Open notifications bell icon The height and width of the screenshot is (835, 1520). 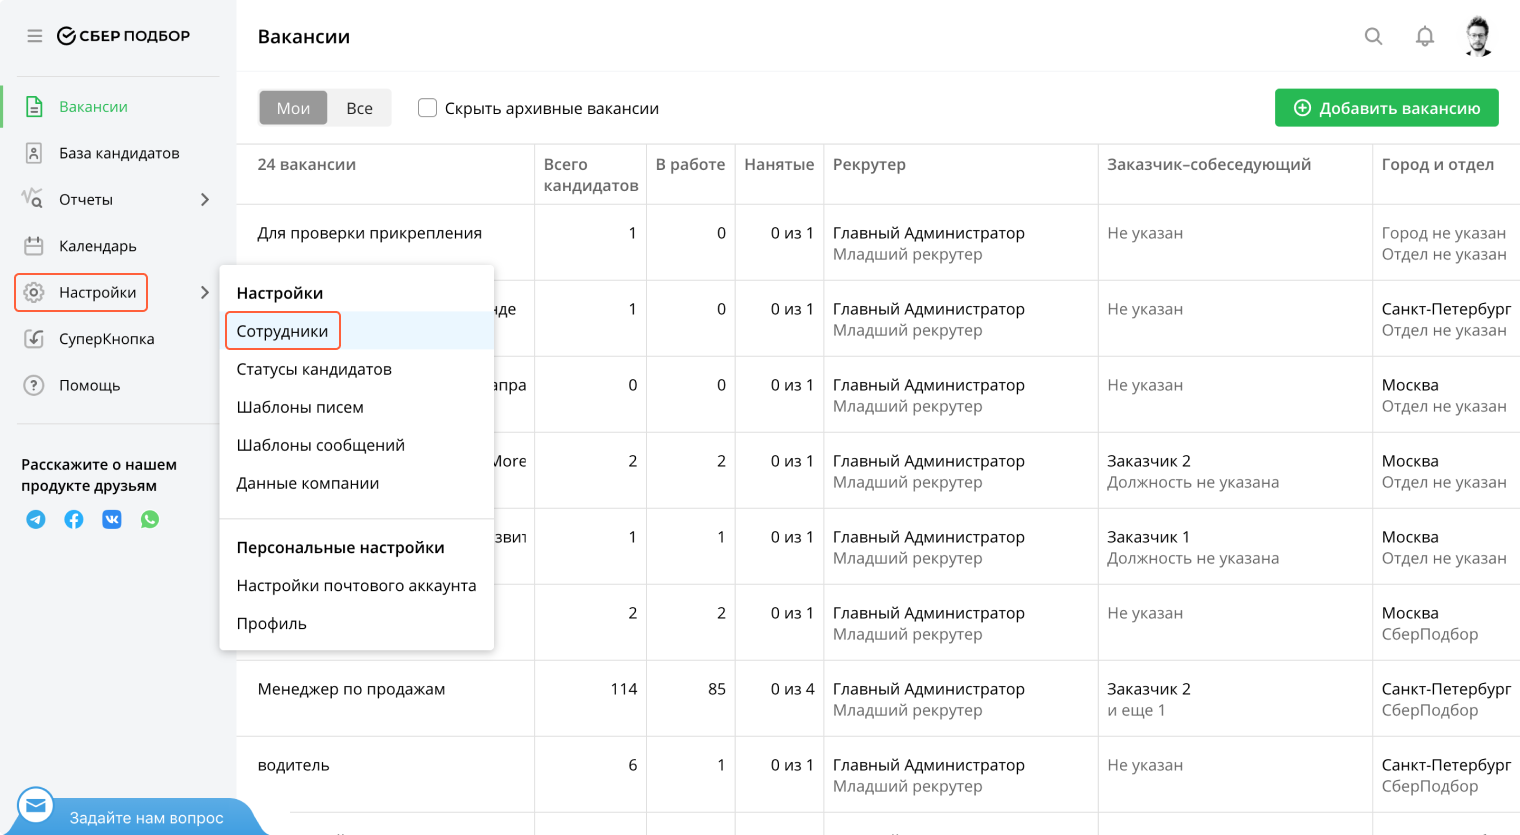tap(1425, 36)
